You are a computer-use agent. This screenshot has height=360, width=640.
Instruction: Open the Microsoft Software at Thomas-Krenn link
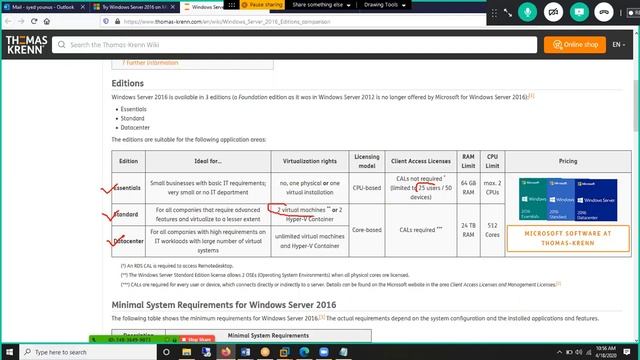click(x=568, y=238)
